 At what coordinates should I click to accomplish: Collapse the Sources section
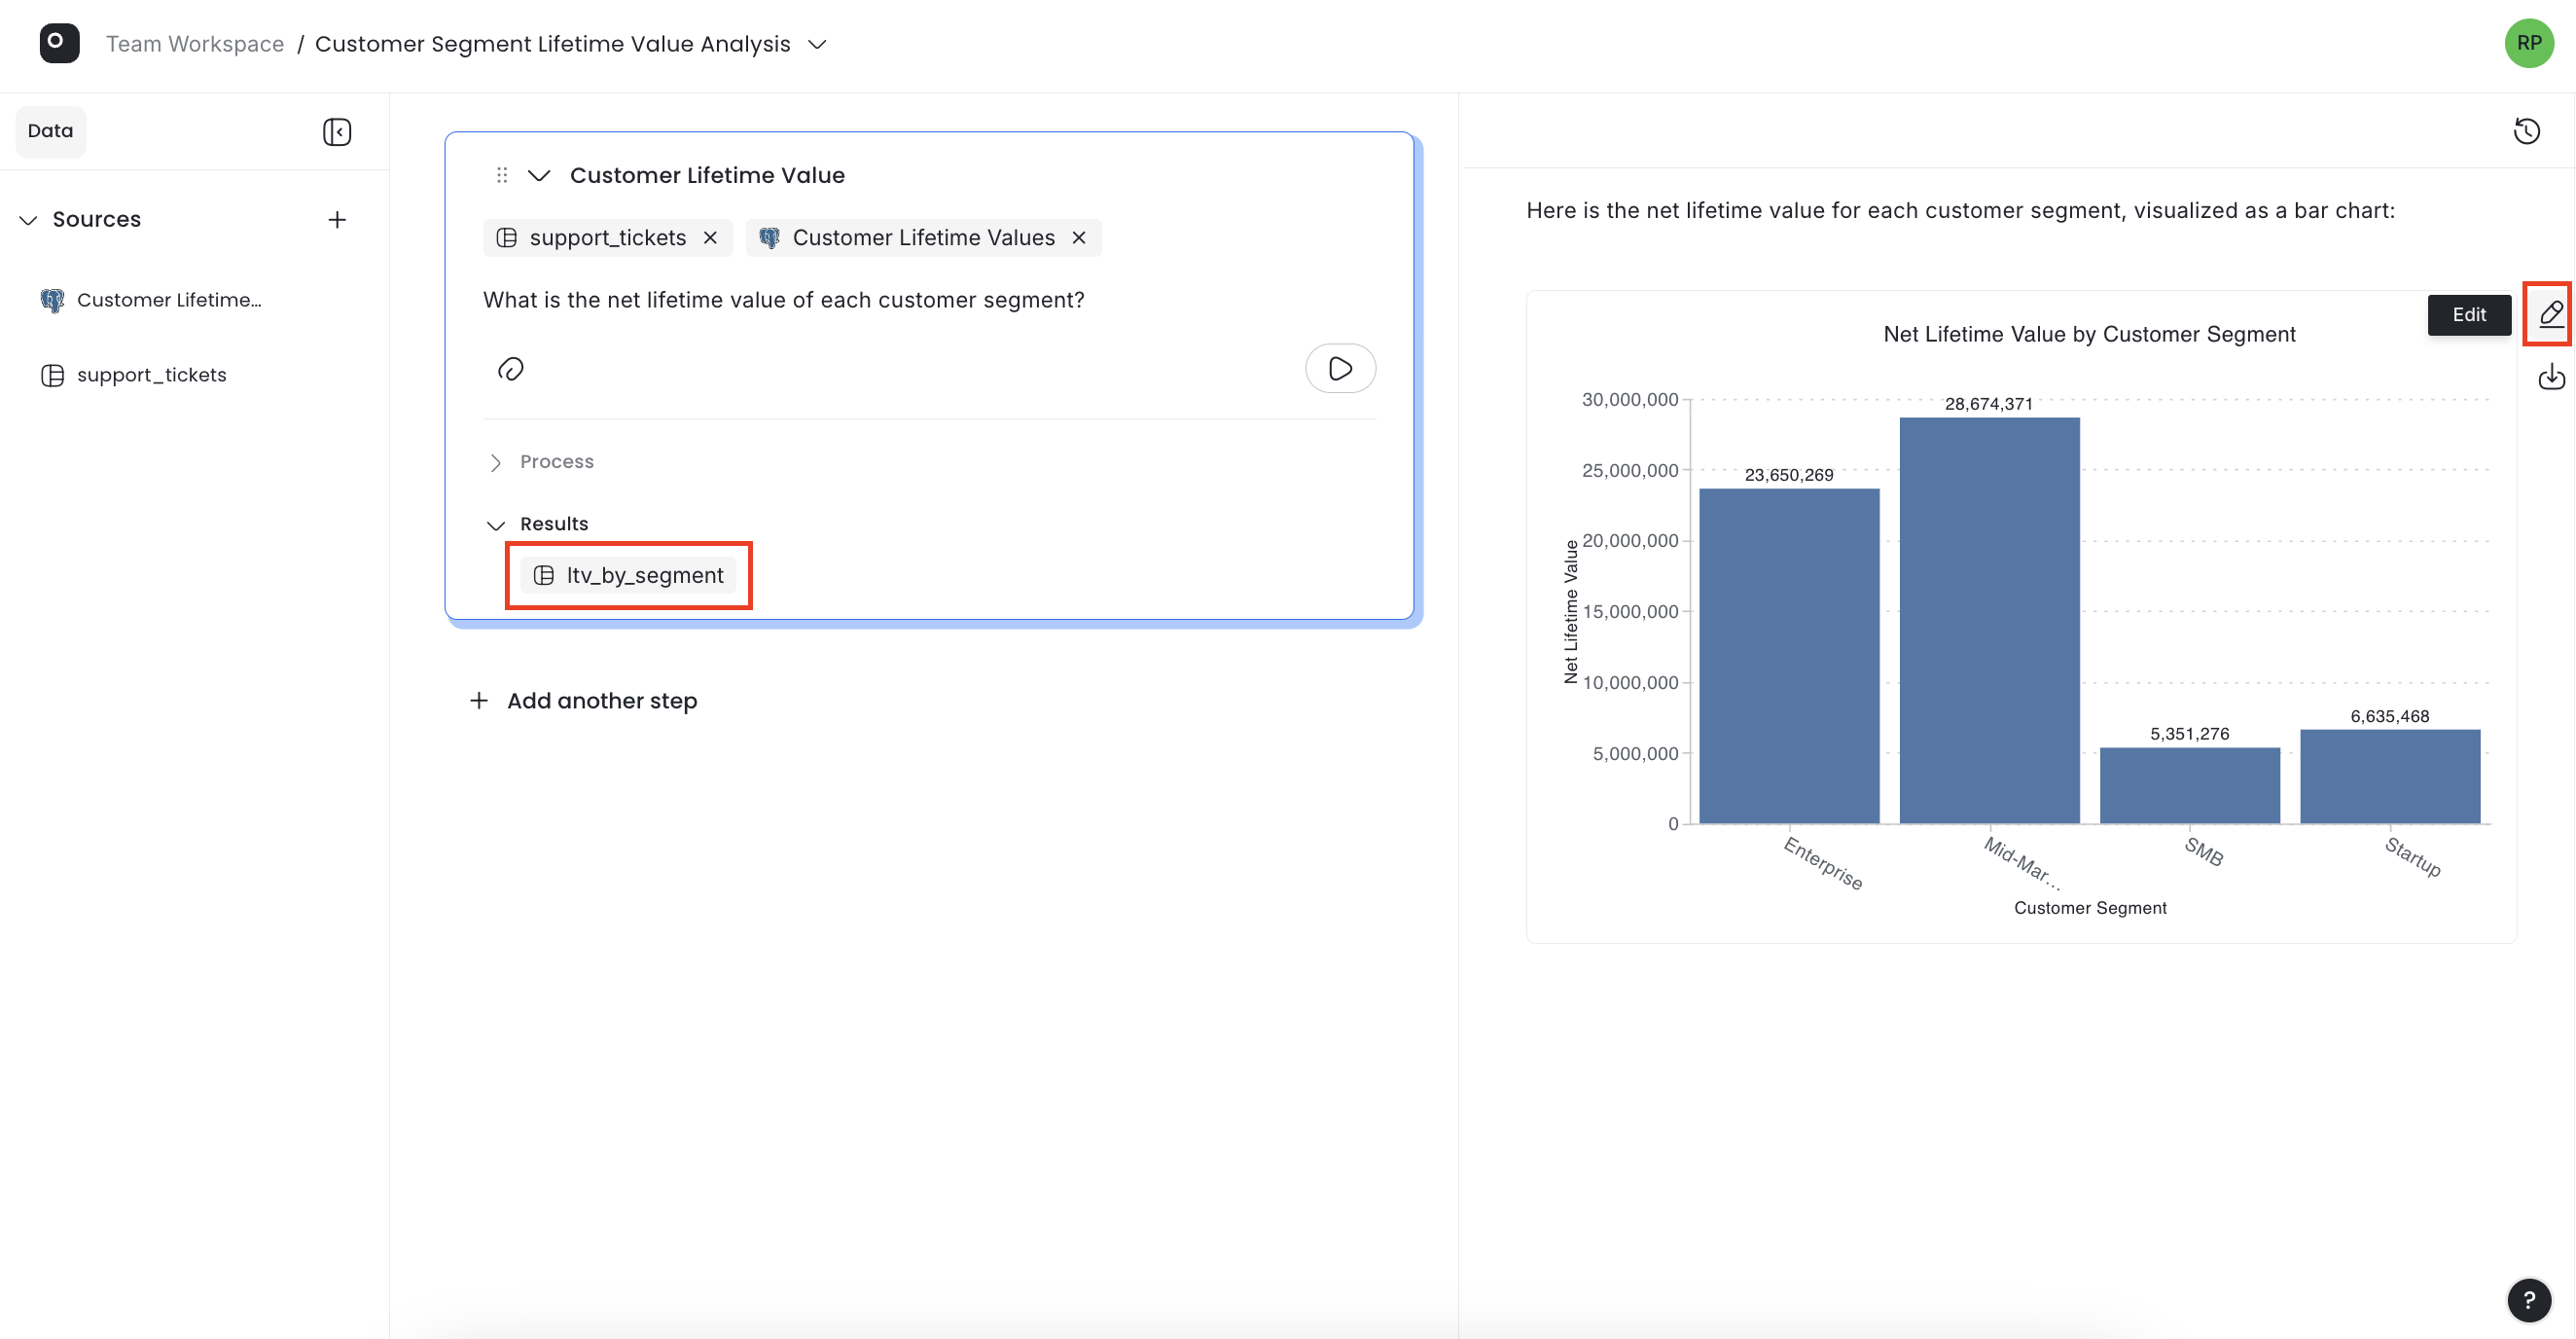pos(28,220)
